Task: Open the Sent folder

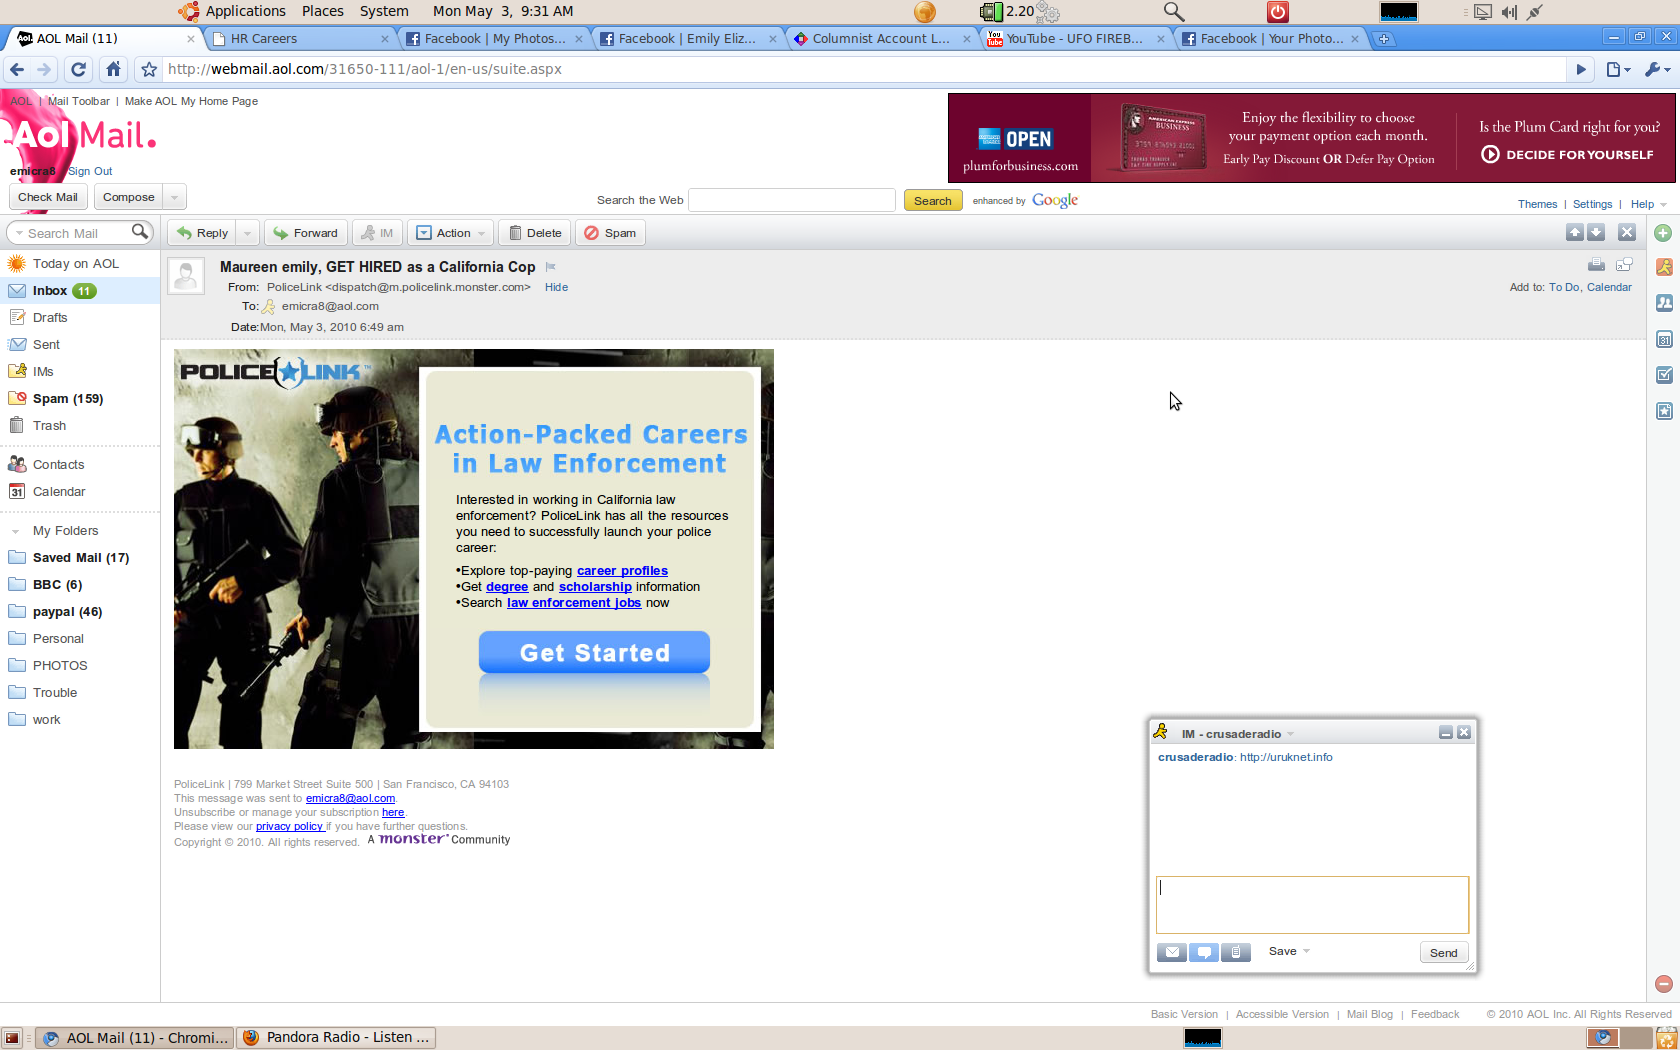Action: tap(46, 345)
